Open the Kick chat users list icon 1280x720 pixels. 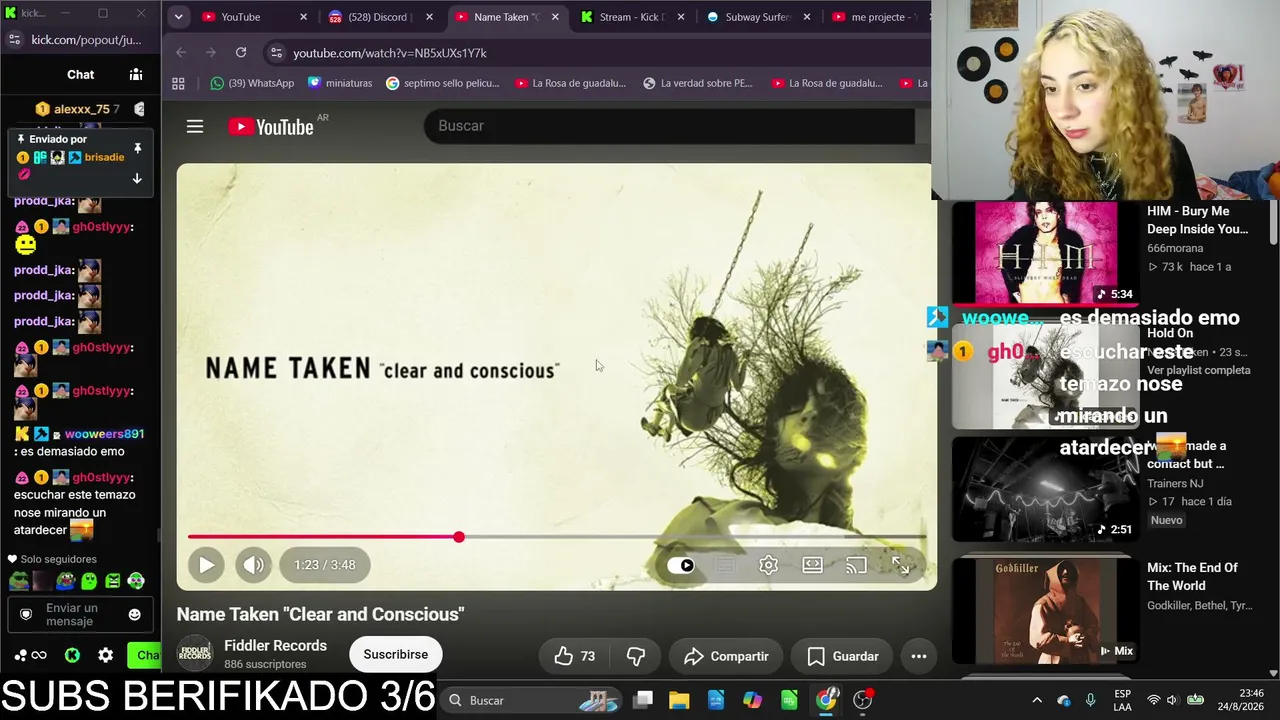click(x=136, y=74)
